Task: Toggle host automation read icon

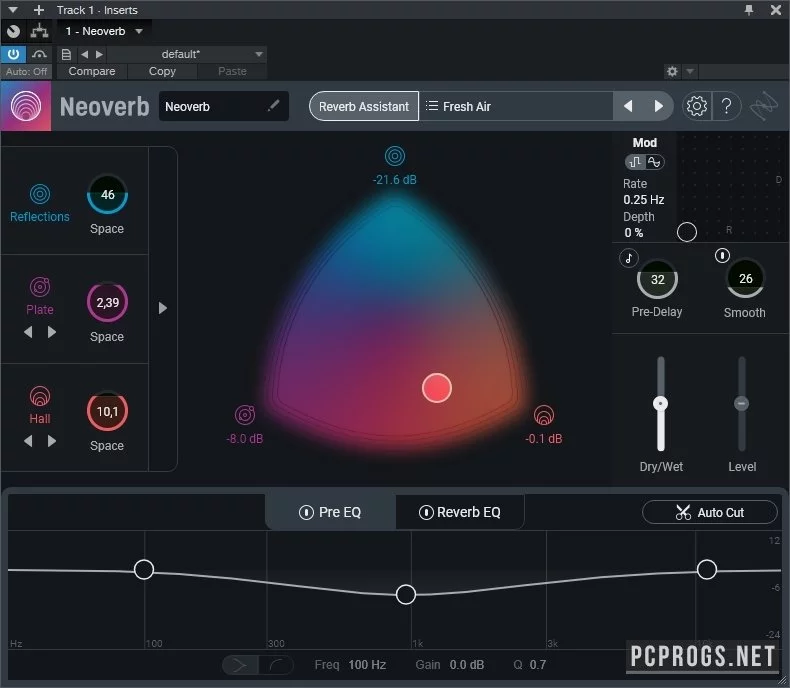Action: [x=39, y=54]
